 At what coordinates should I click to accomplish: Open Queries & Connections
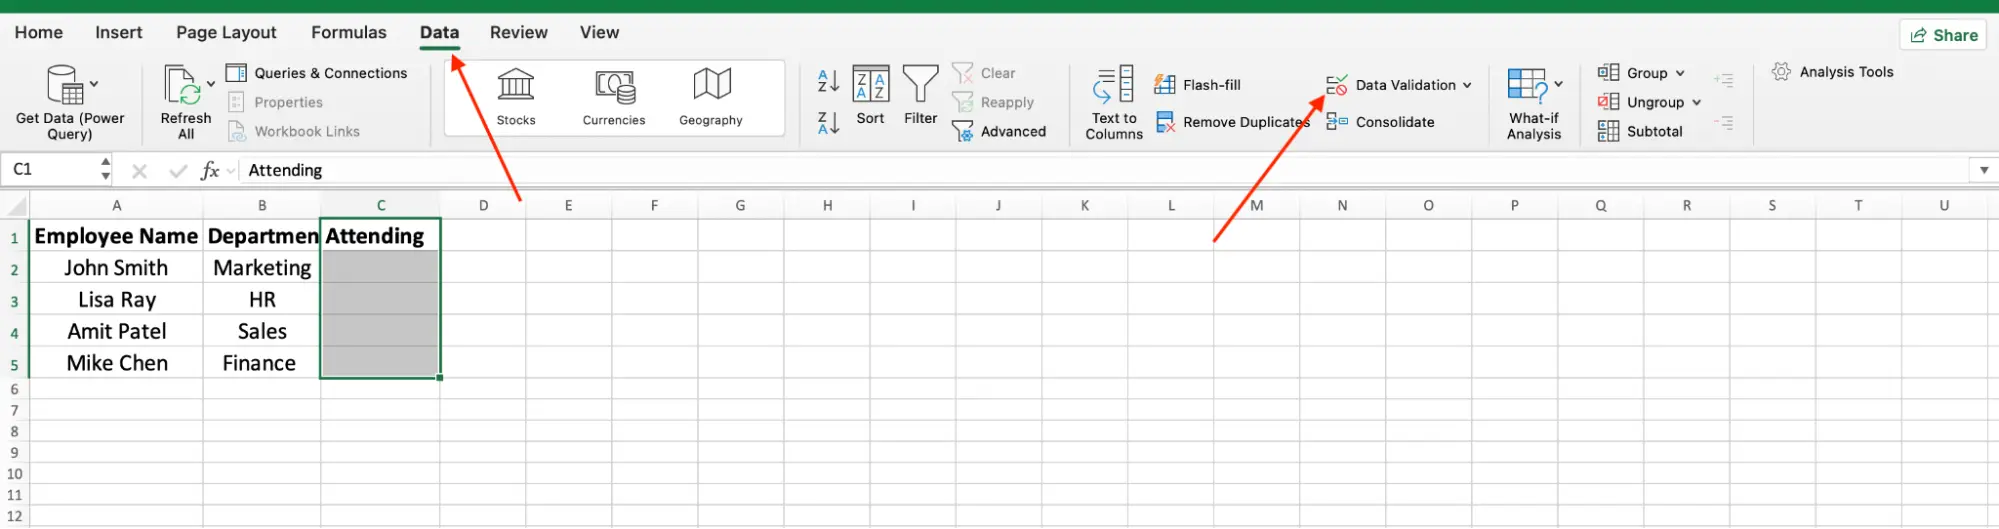[317, 73]
